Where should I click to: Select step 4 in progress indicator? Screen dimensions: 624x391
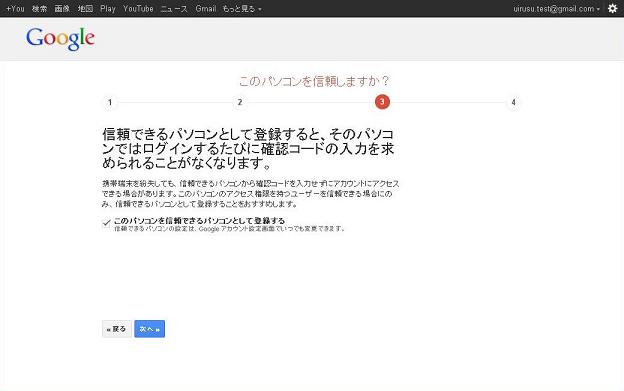(513, 102)
